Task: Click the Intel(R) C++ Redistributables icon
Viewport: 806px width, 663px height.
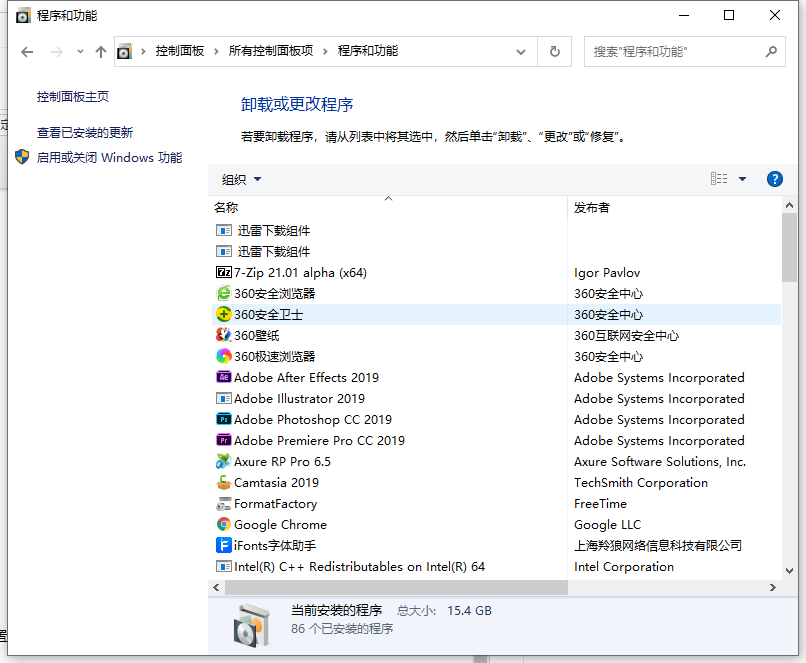Action: point(224,566)
